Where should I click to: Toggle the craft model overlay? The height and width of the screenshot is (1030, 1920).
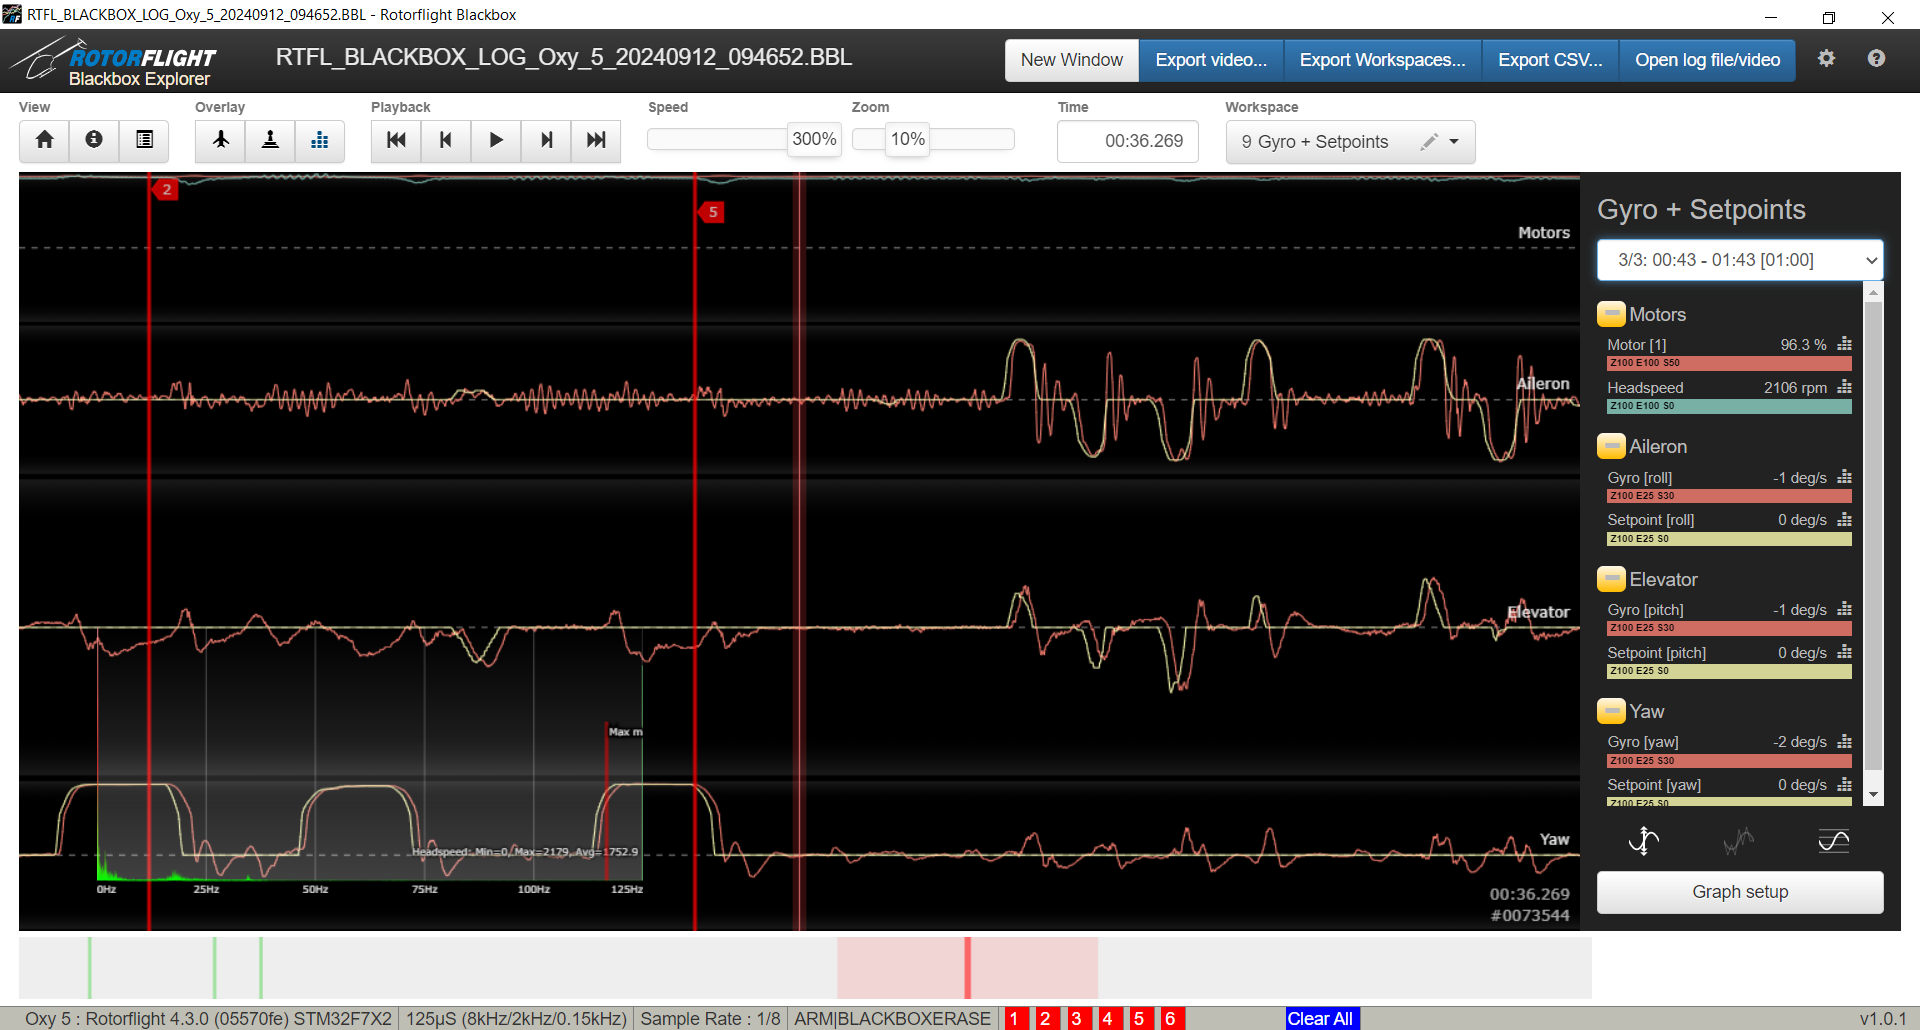coord(221,140)
